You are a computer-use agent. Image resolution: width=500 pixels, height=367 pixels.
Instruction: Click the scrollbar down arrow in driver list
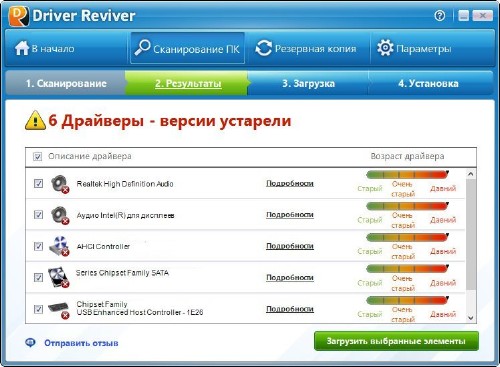click(471, 318)
